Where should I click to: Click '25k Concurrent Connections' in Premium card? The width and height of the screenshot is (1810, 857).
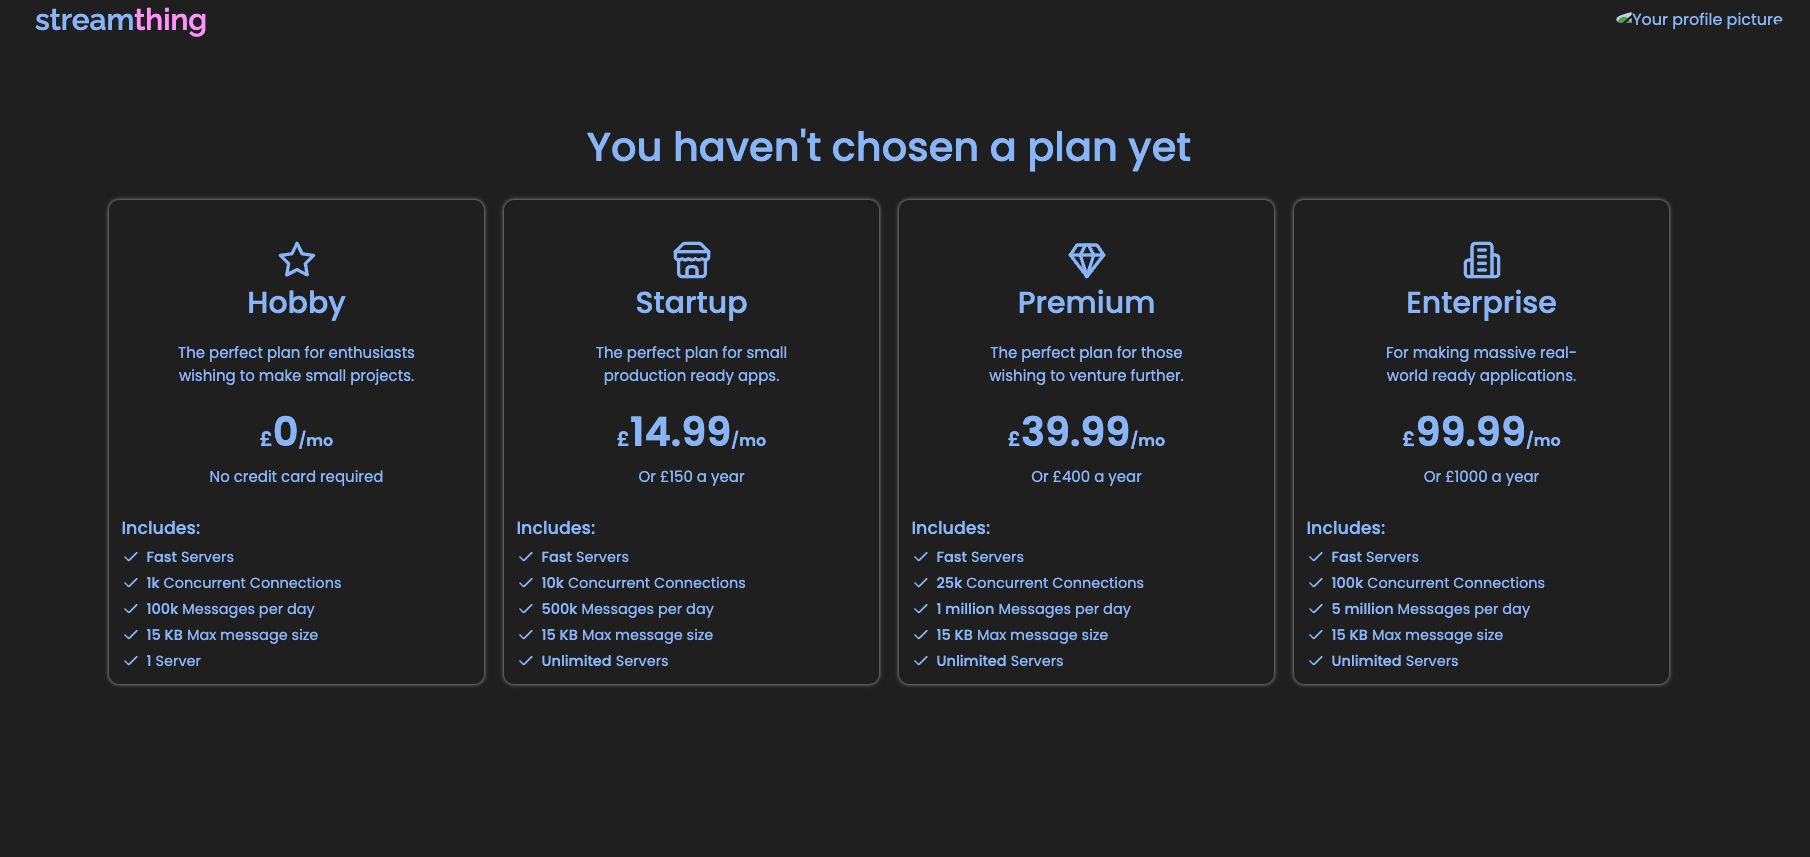tap(1040, 583)
